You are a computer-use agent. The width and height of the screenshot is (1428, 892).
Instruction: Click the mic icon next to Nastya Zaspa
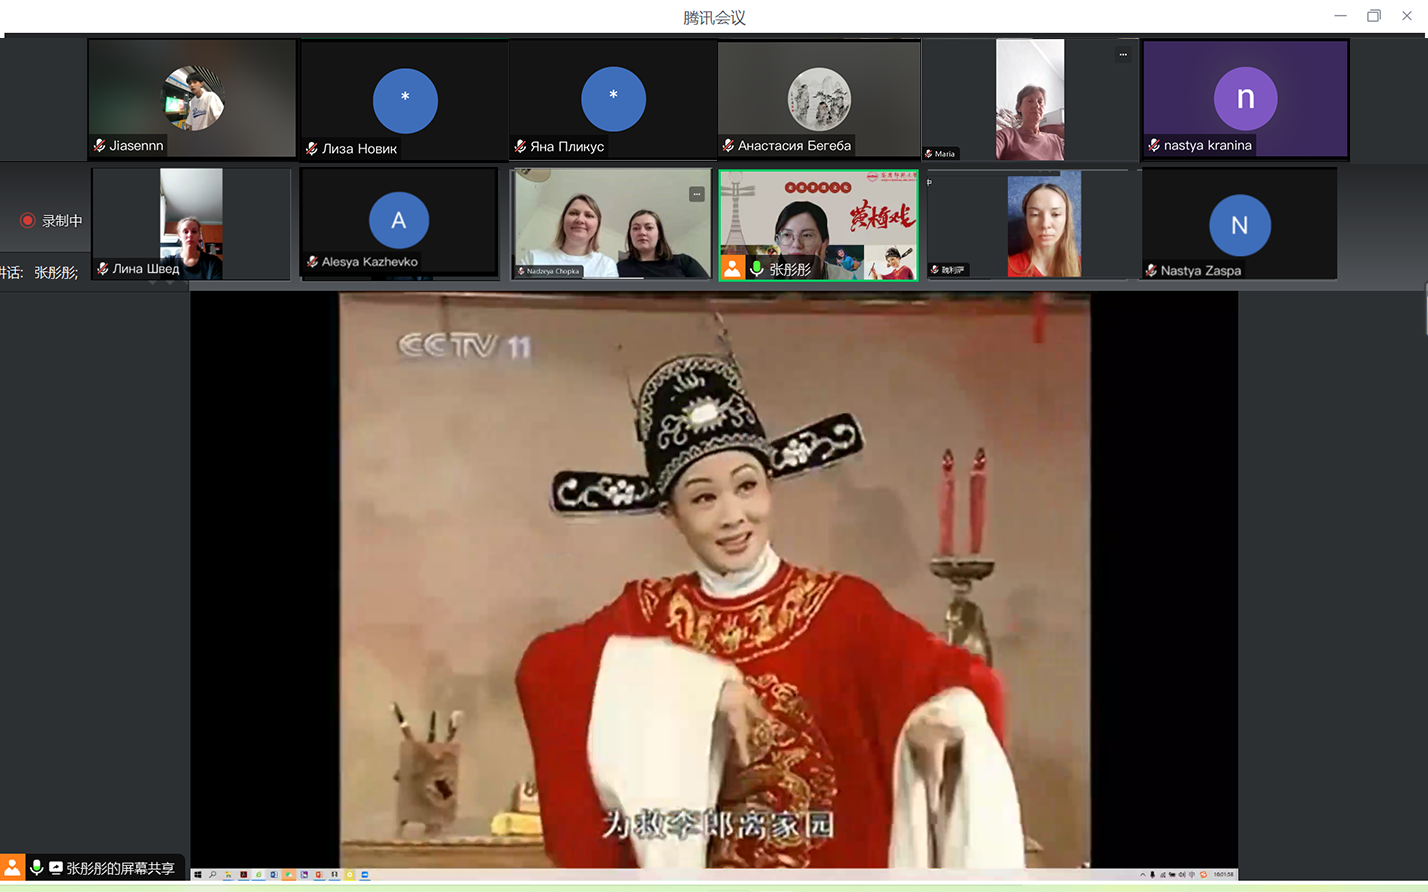click(x=1151, y=271)
